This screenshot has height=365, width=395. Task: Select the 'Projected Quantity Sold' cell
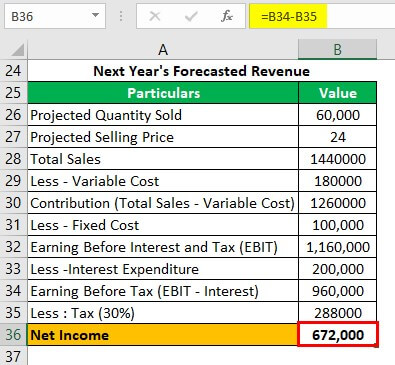tap(163, 115)
